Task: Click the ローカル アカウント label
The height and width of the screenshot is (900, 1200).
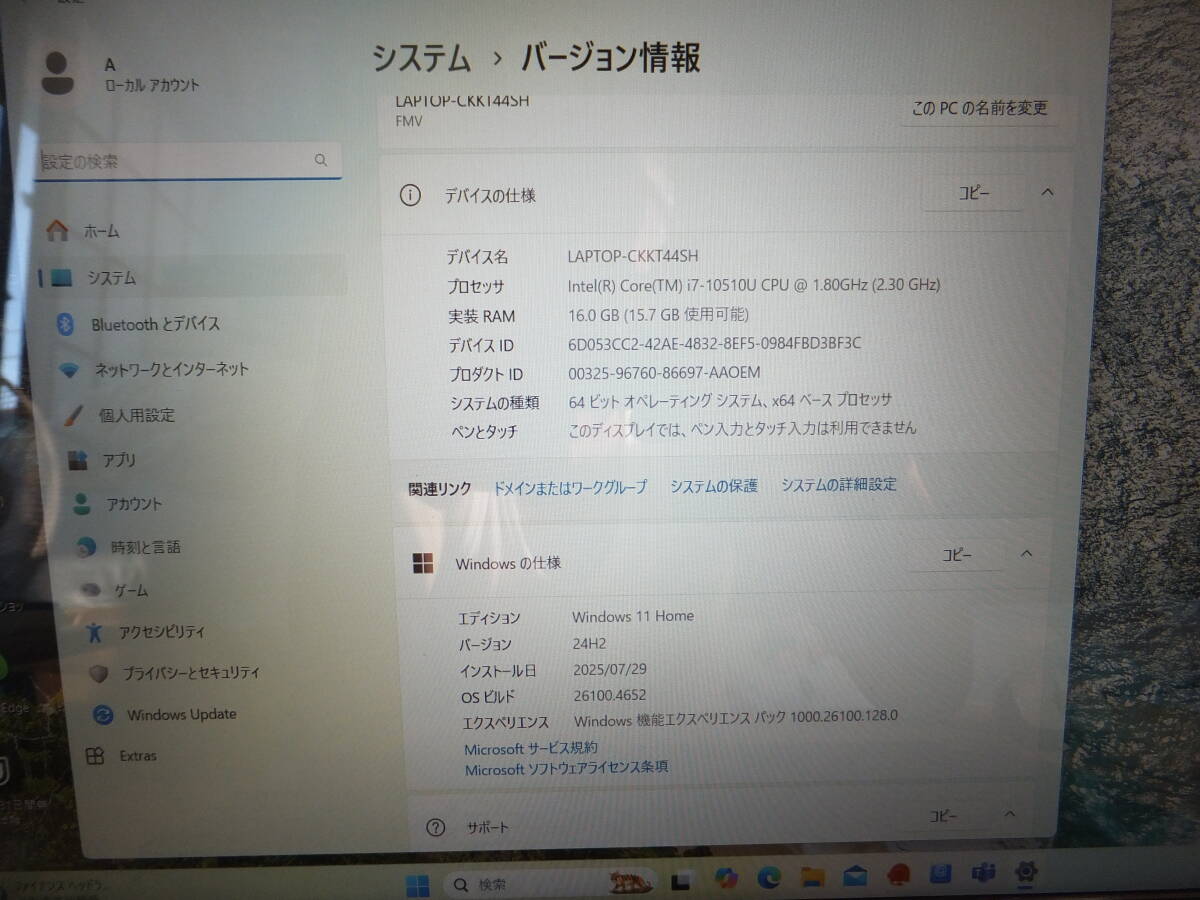Action: [x=152, y=85]
